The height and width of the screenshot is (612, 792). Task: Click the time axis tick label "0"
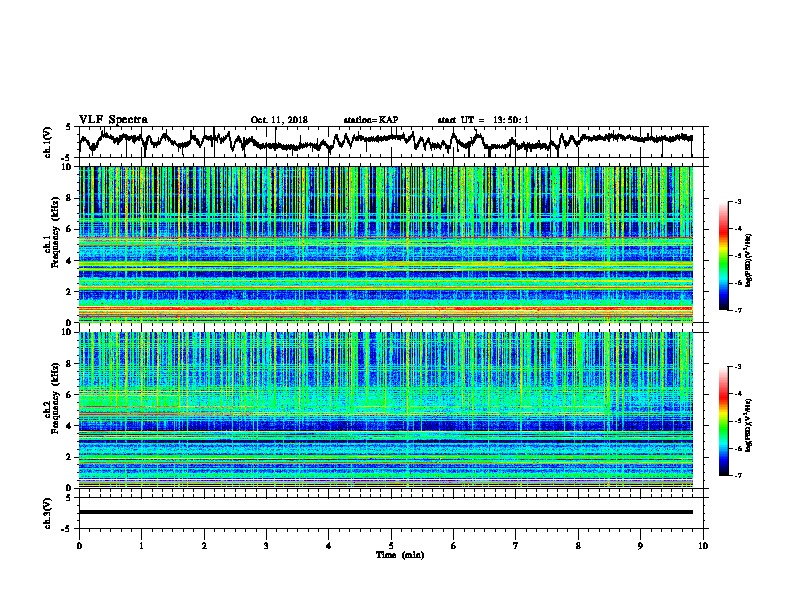click(x=79, y=545)
